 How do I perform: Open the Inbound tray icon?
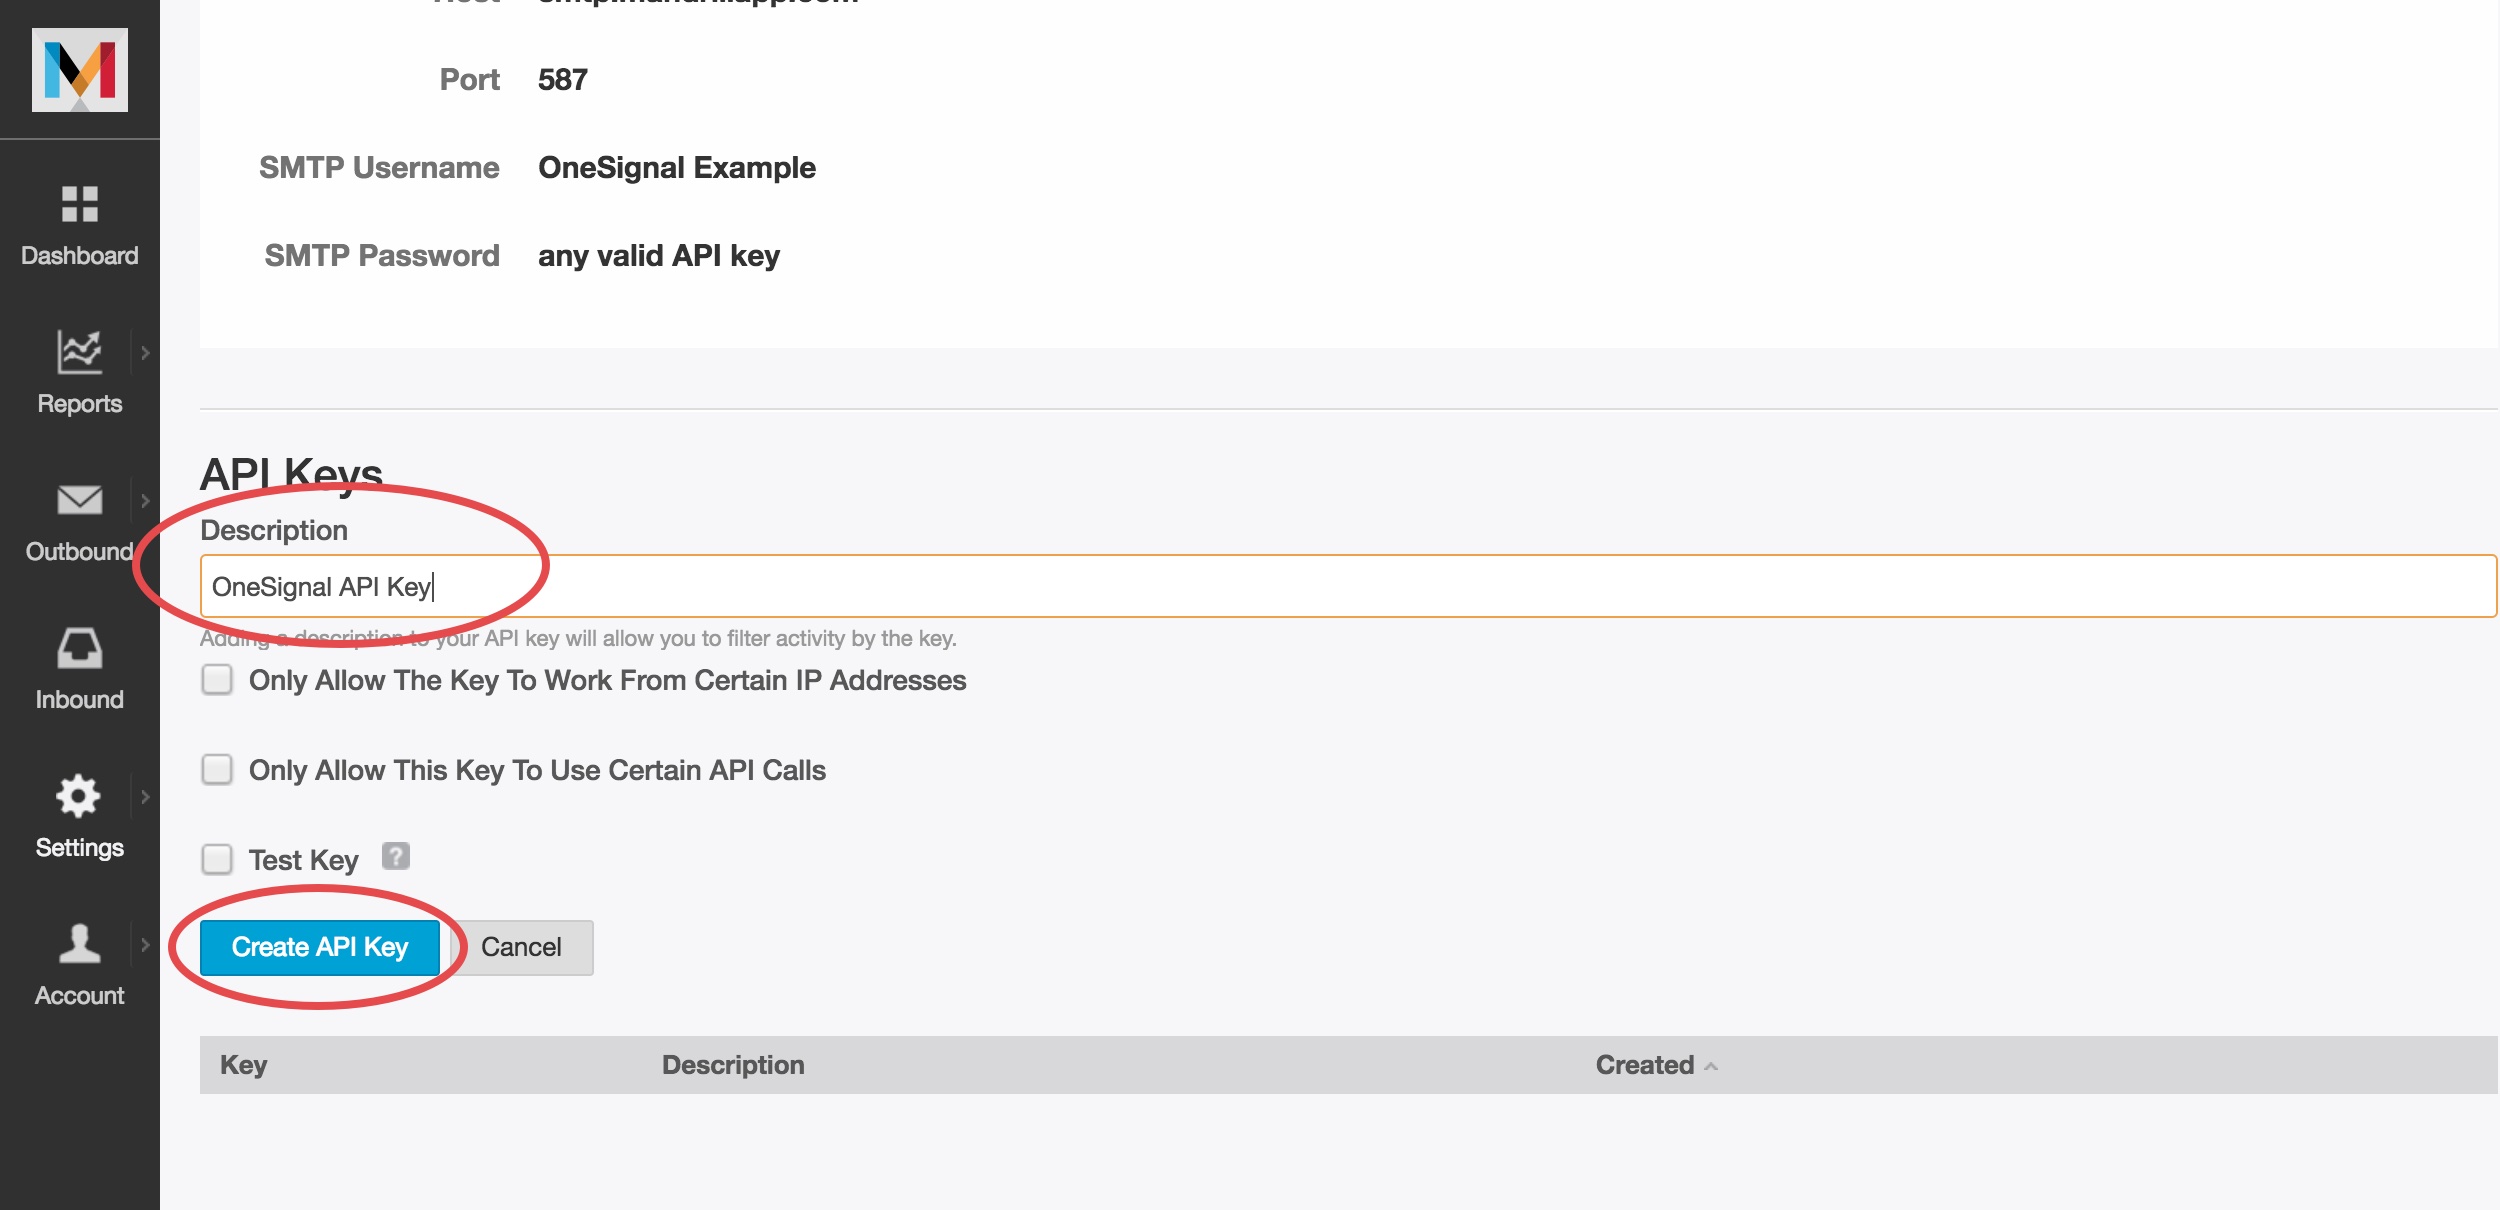(80, 648)
